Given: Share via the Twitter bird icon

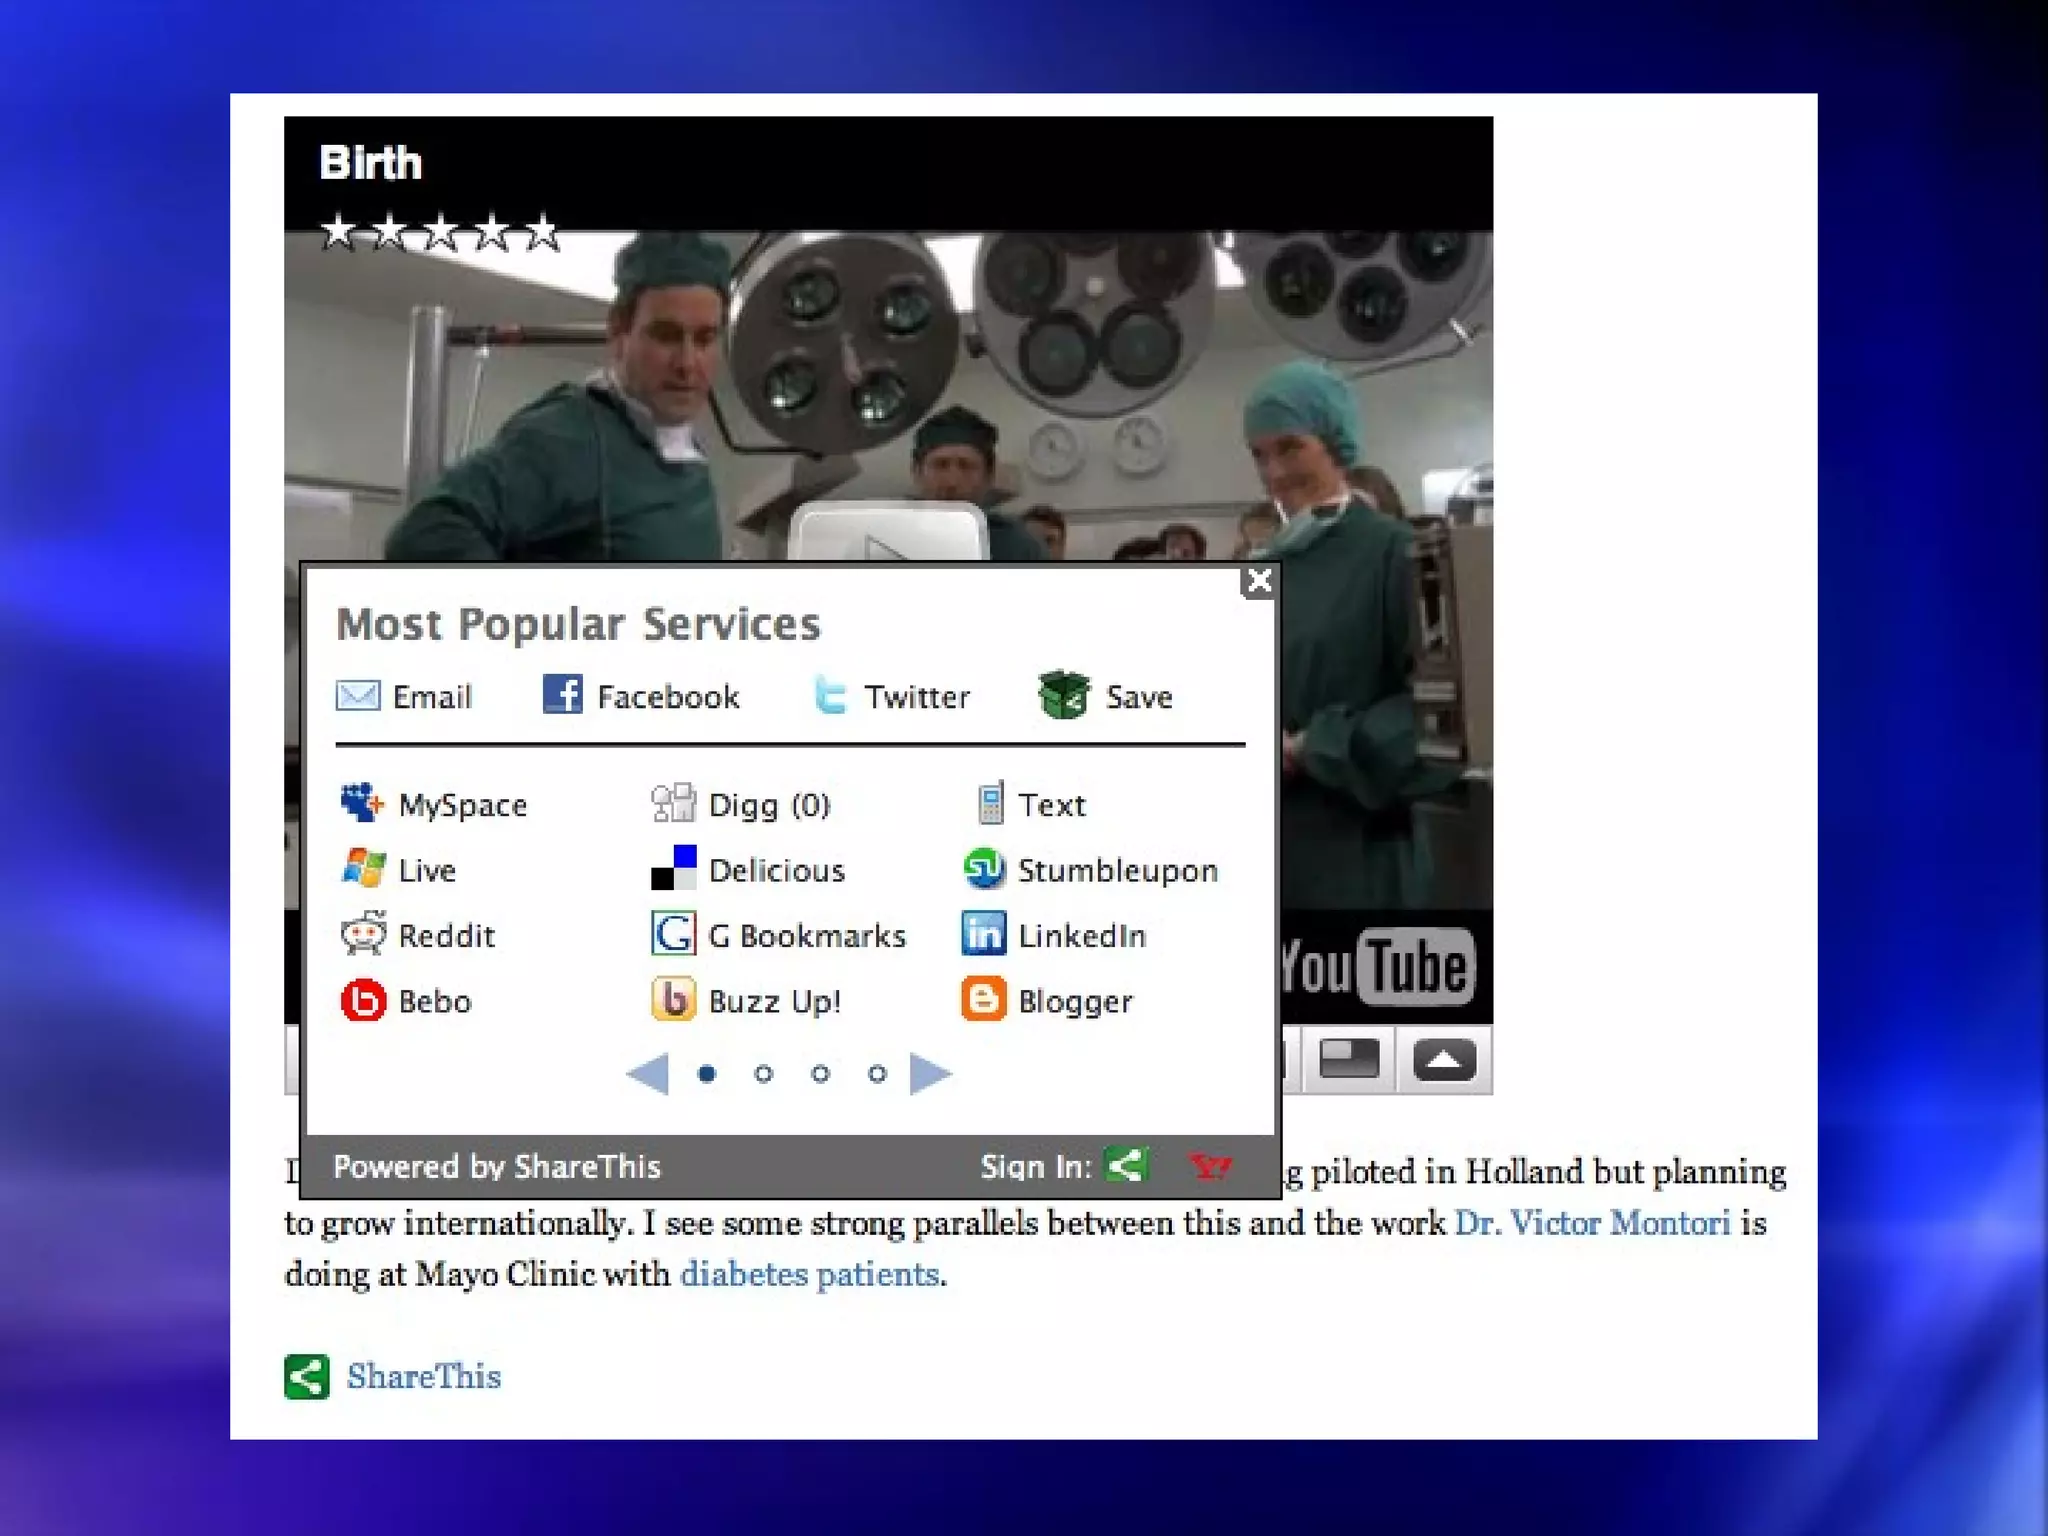Looking at the screenshot, I should (829, 695).
